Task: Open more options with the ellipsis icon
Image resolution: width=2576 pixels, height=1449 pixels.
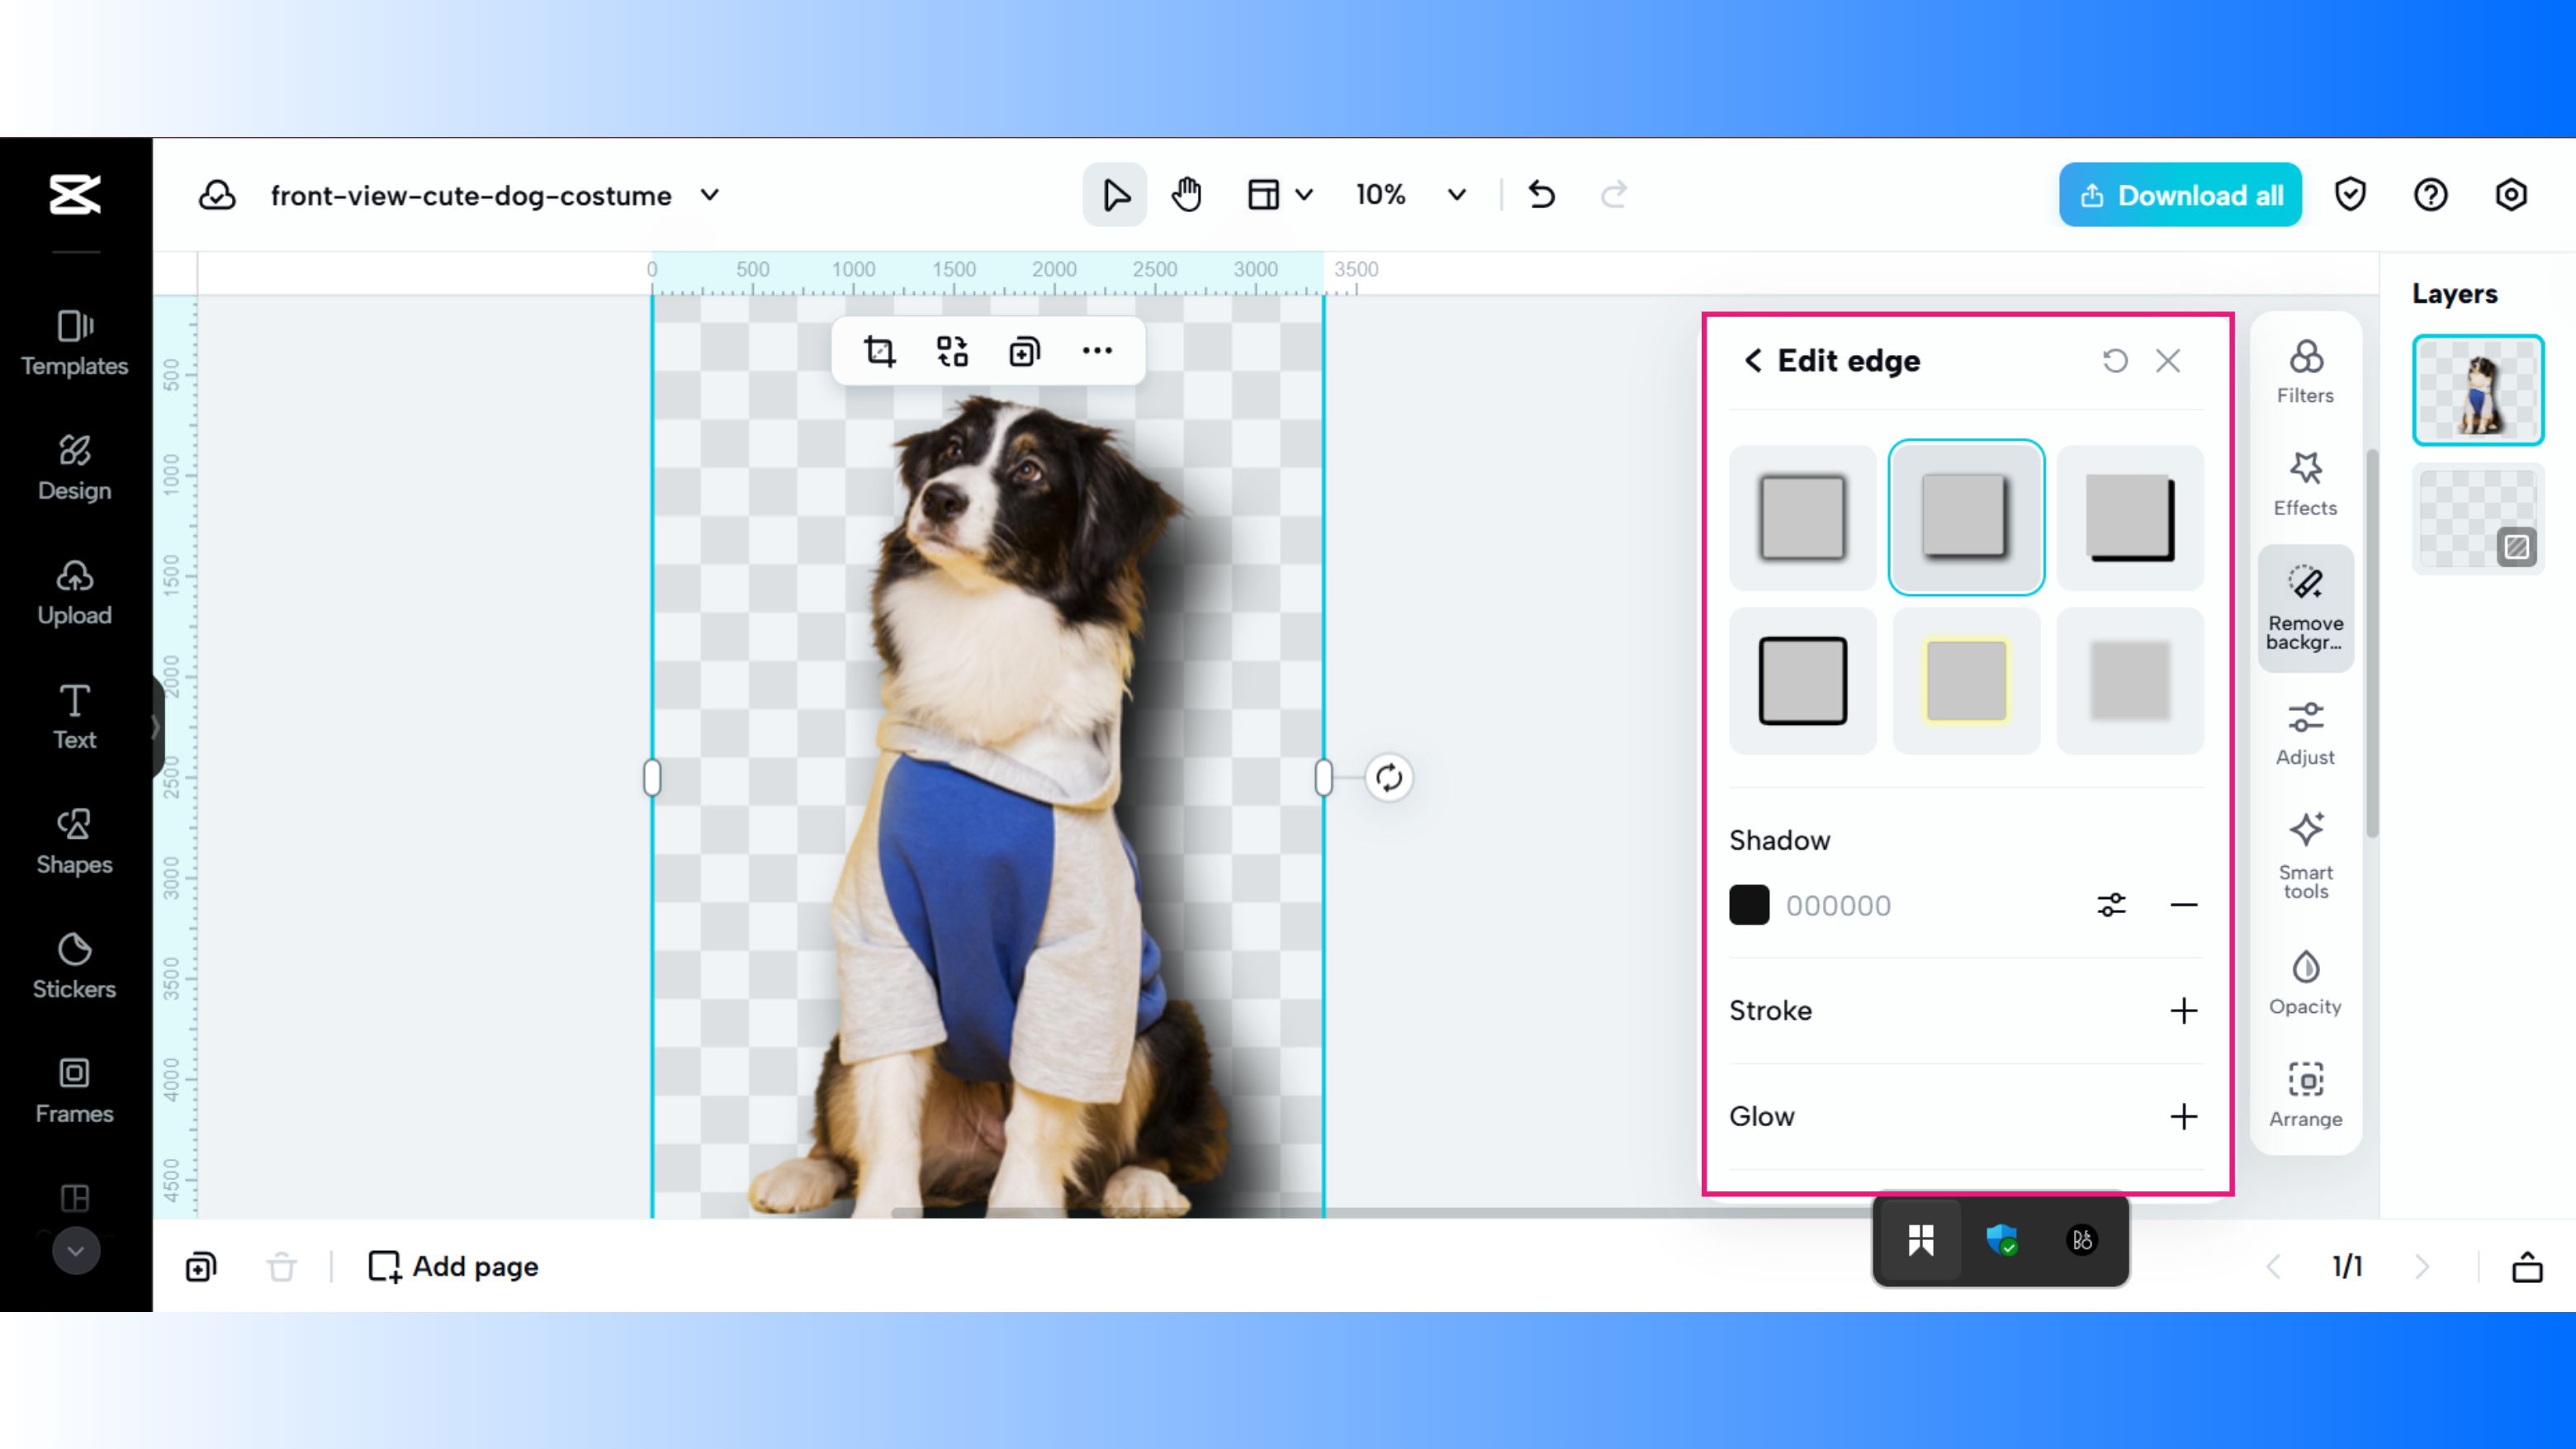Action: click(x=1097, y=351)
